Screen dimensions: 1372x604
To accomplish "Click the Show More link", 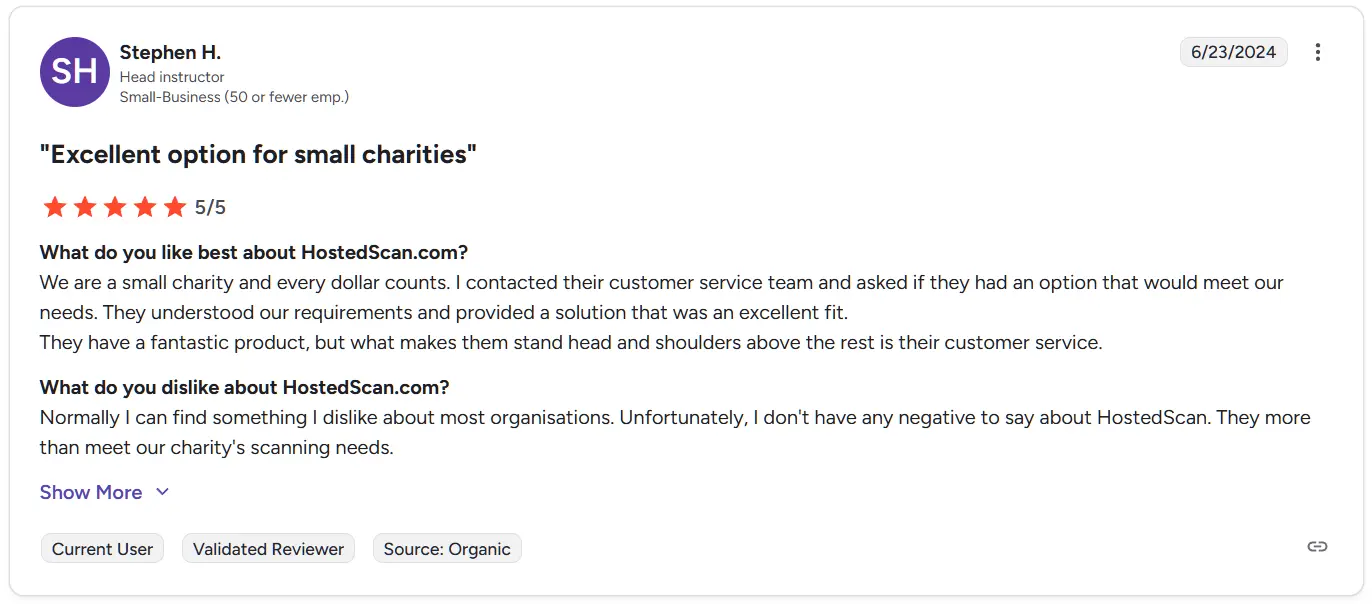I will [91, 492].
